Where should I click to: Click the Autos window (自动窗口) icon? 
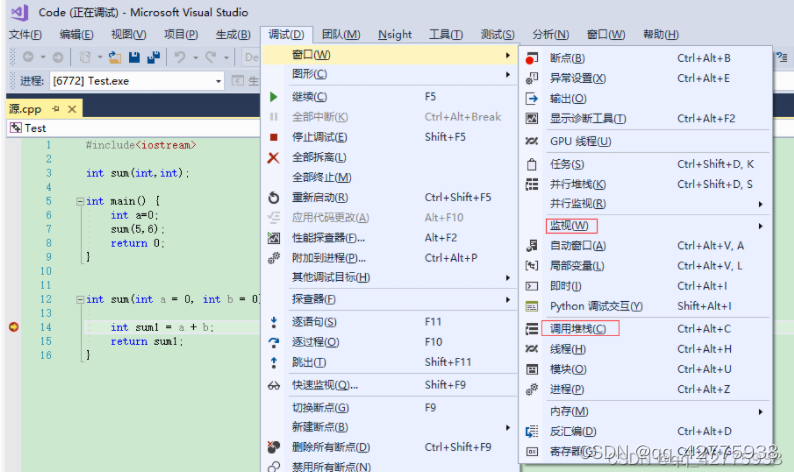[531, 246]
